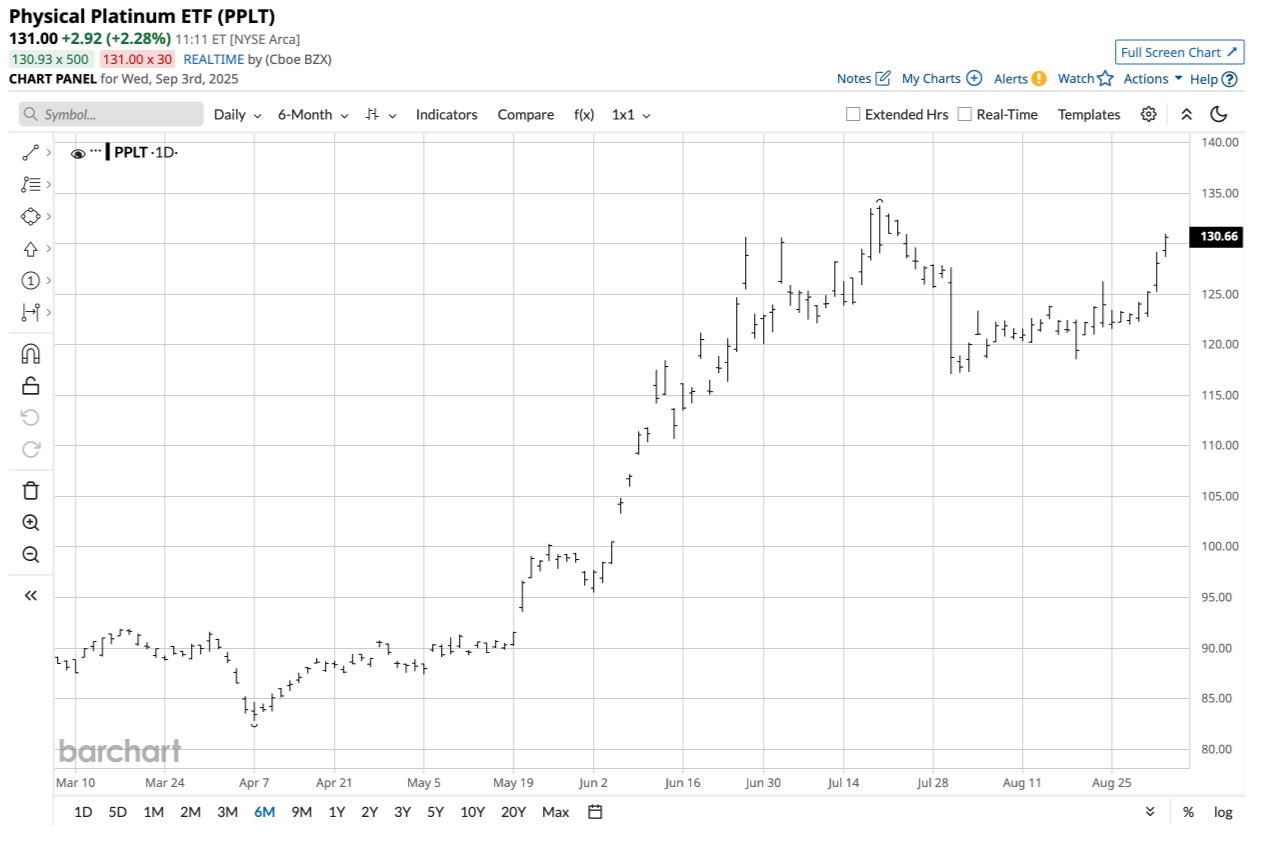Toggle the log scale button

click(1223, 812)
